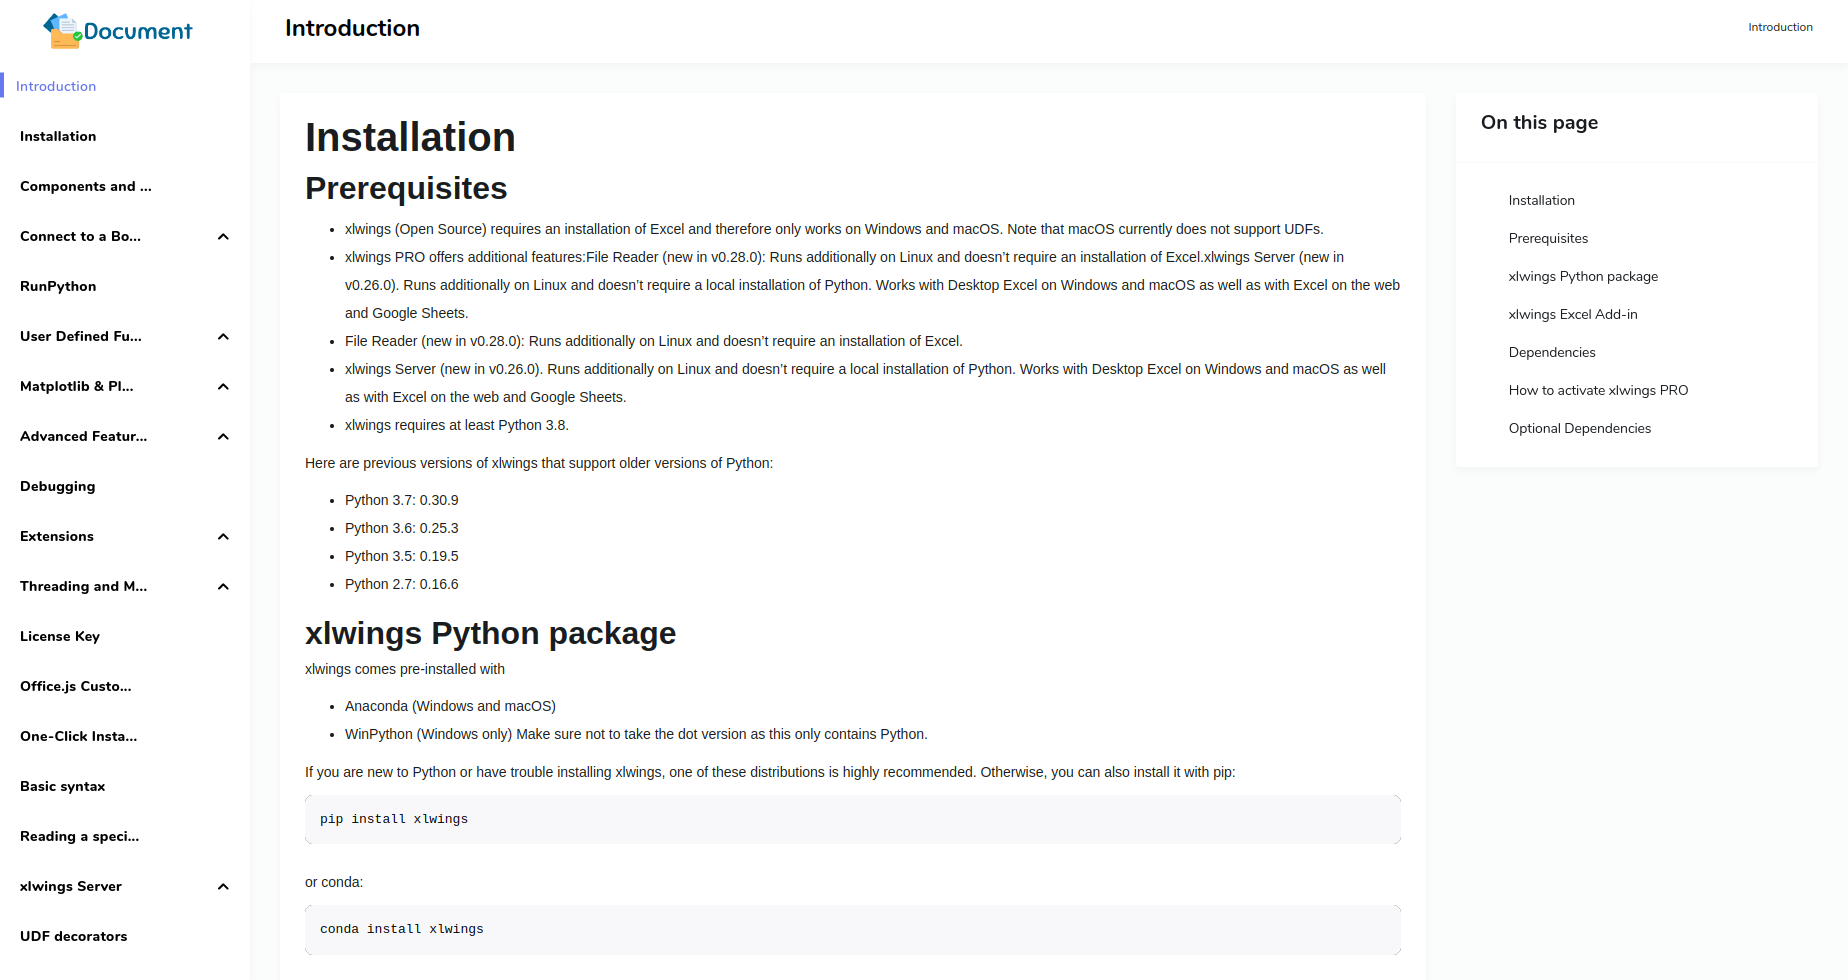Toggle the Advanced Features chevron arrow

point(223,437)
